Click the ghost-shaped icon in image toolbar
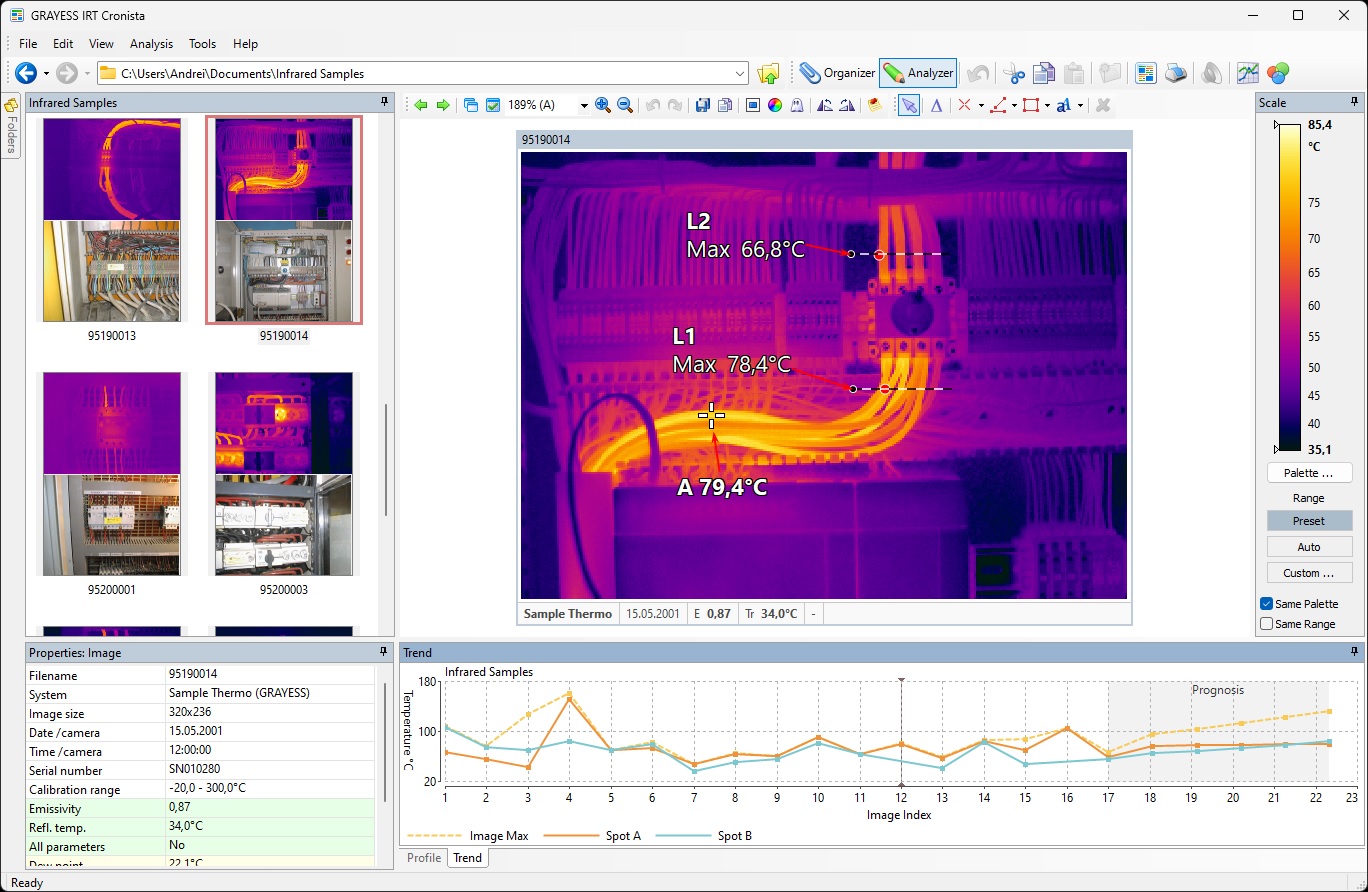 (797, 105)
